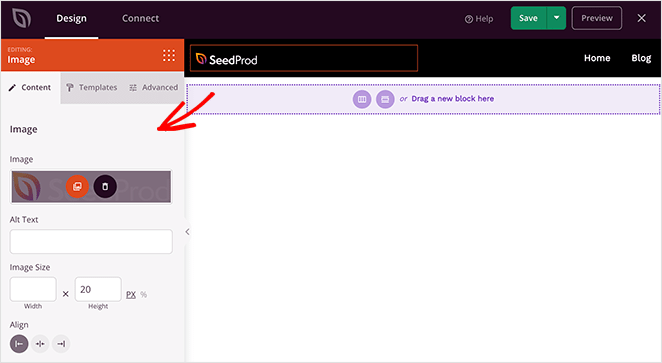Click the orange replace image icon

tap(77, 187)
